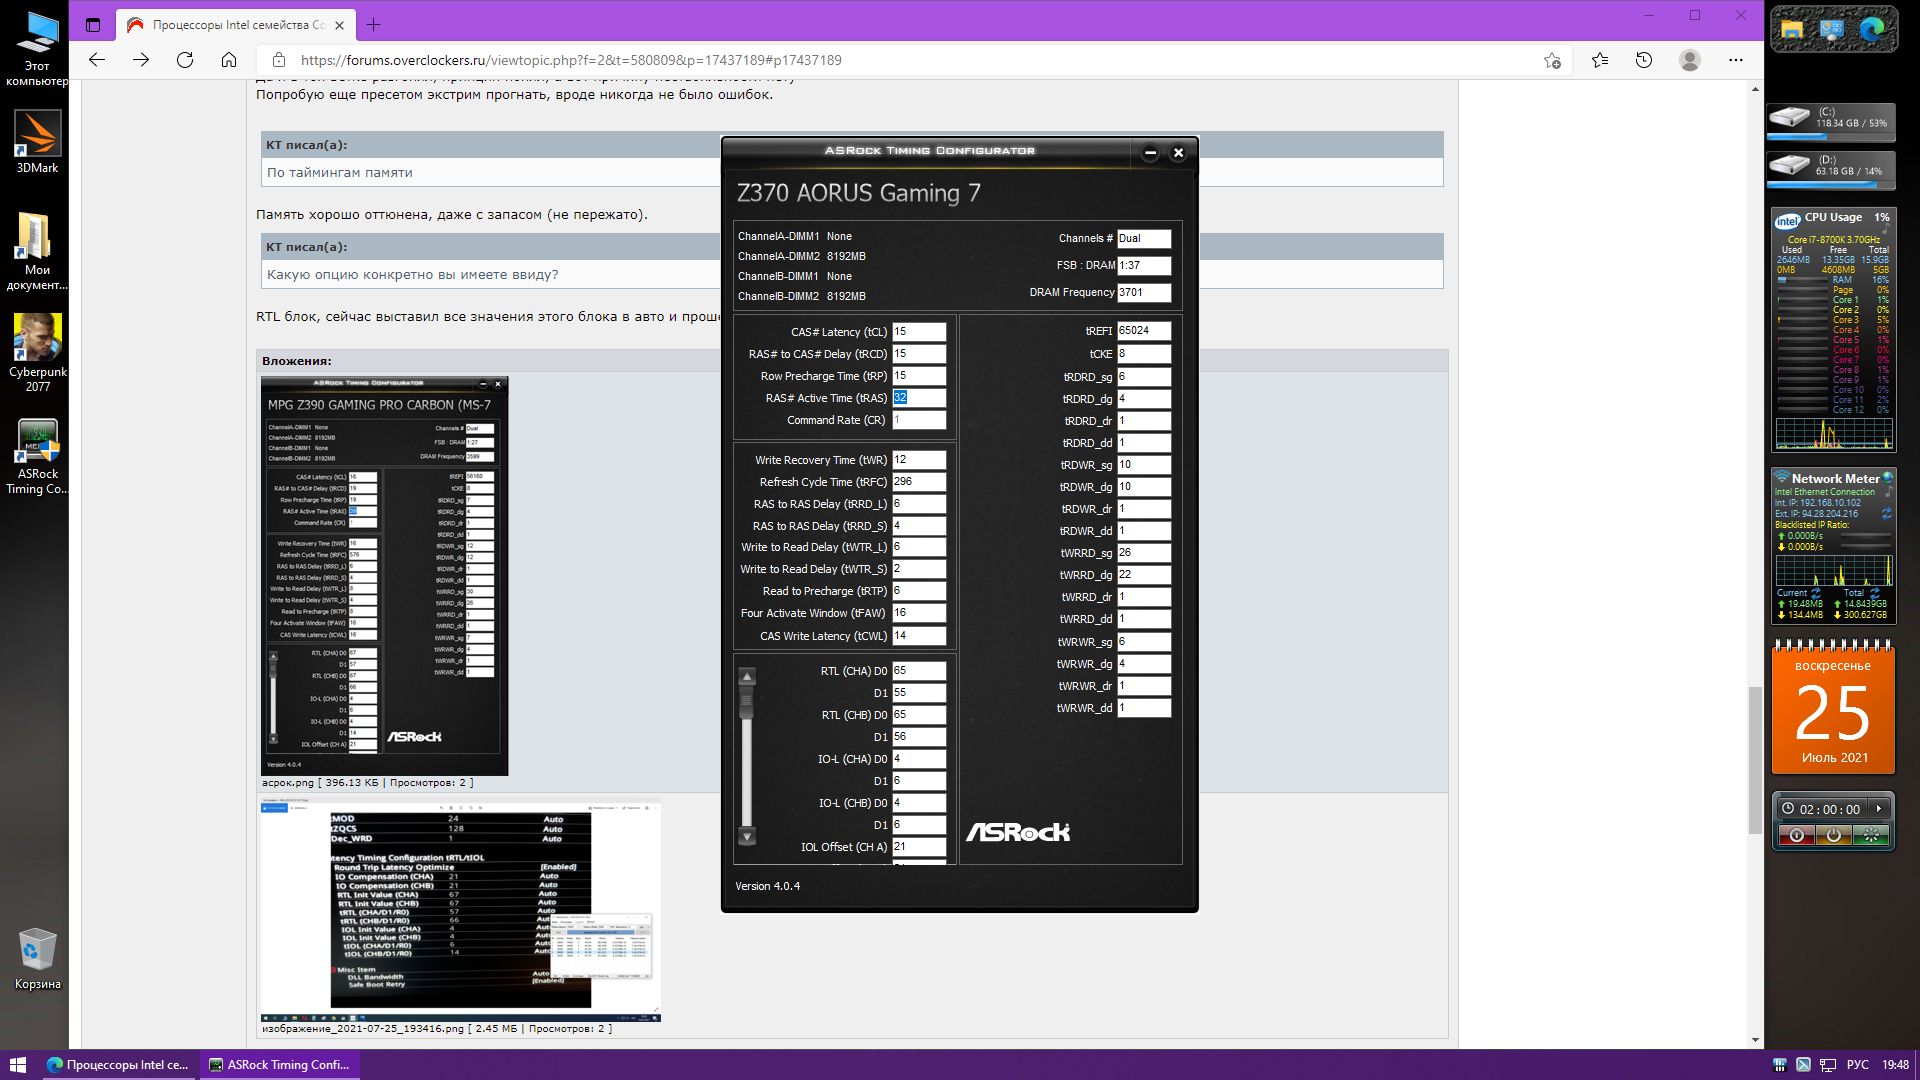Image resolution: width=1920 pixels, height=1080 pixels.
Task: Open browser history panel
Action: coord(1644,60)
